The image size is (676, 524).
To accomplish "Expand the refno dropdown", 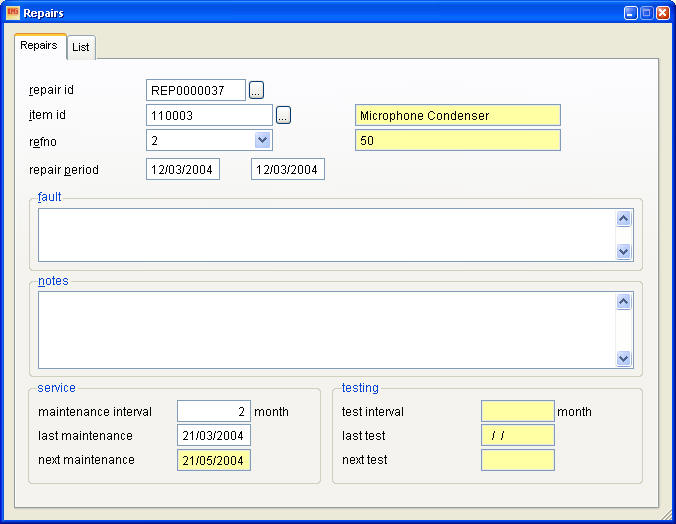I will pos(262,140).
